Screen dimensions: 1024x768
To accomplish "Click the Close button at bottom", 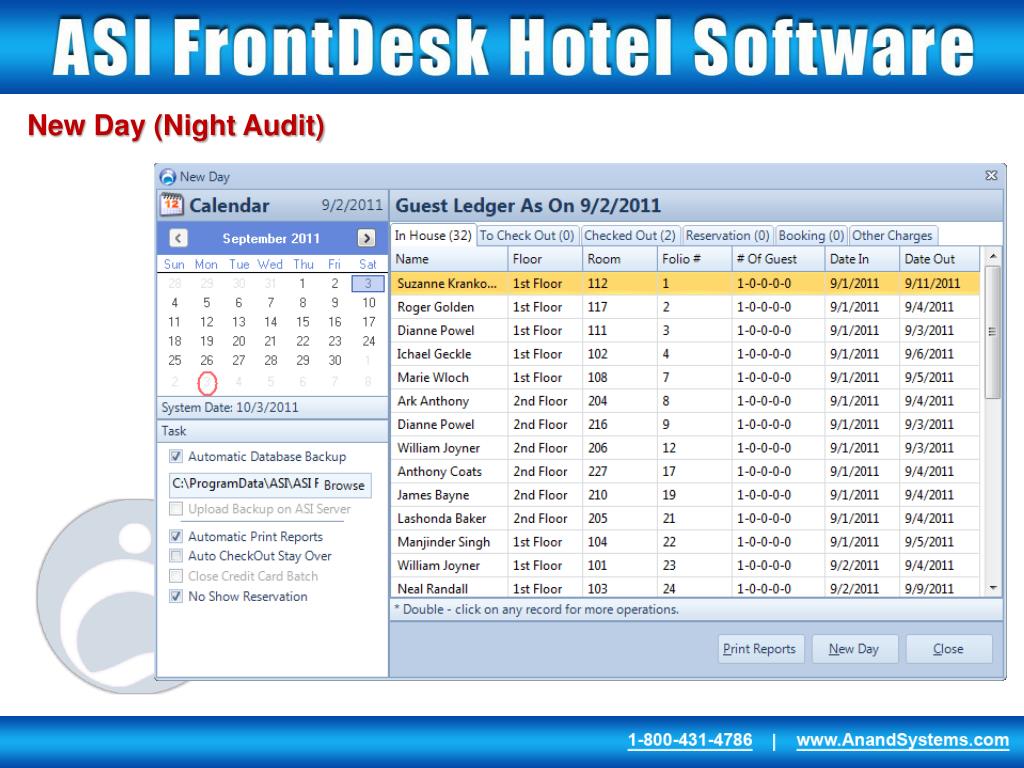I will [x=948, y=649].
